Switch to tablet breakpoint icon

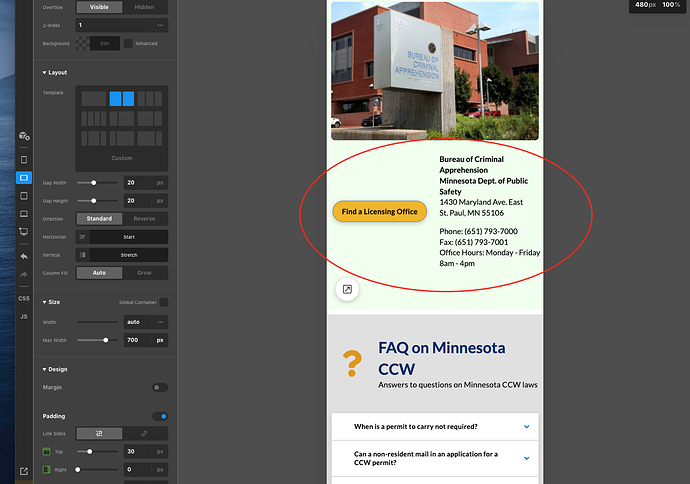[24, 196]
